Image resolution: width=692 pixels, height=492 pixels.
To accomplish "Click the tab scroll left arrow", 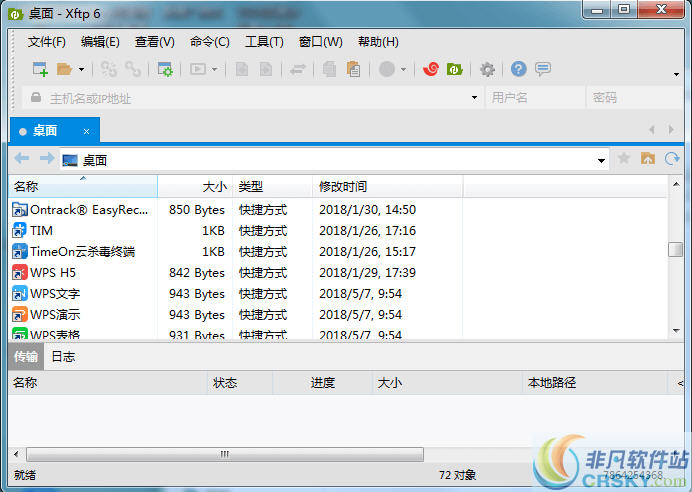I will [x=652, y=130].
